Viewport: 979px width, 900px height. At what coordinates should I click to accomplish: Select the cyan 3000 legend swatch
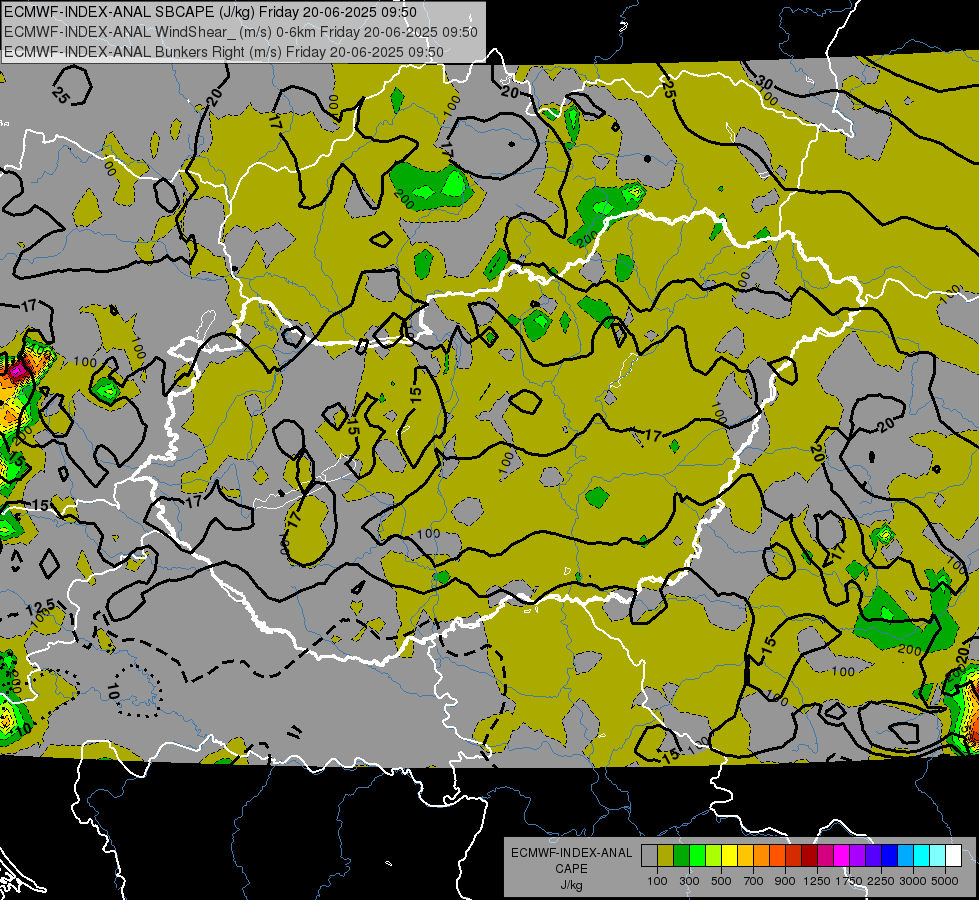[x=922, y=856]
